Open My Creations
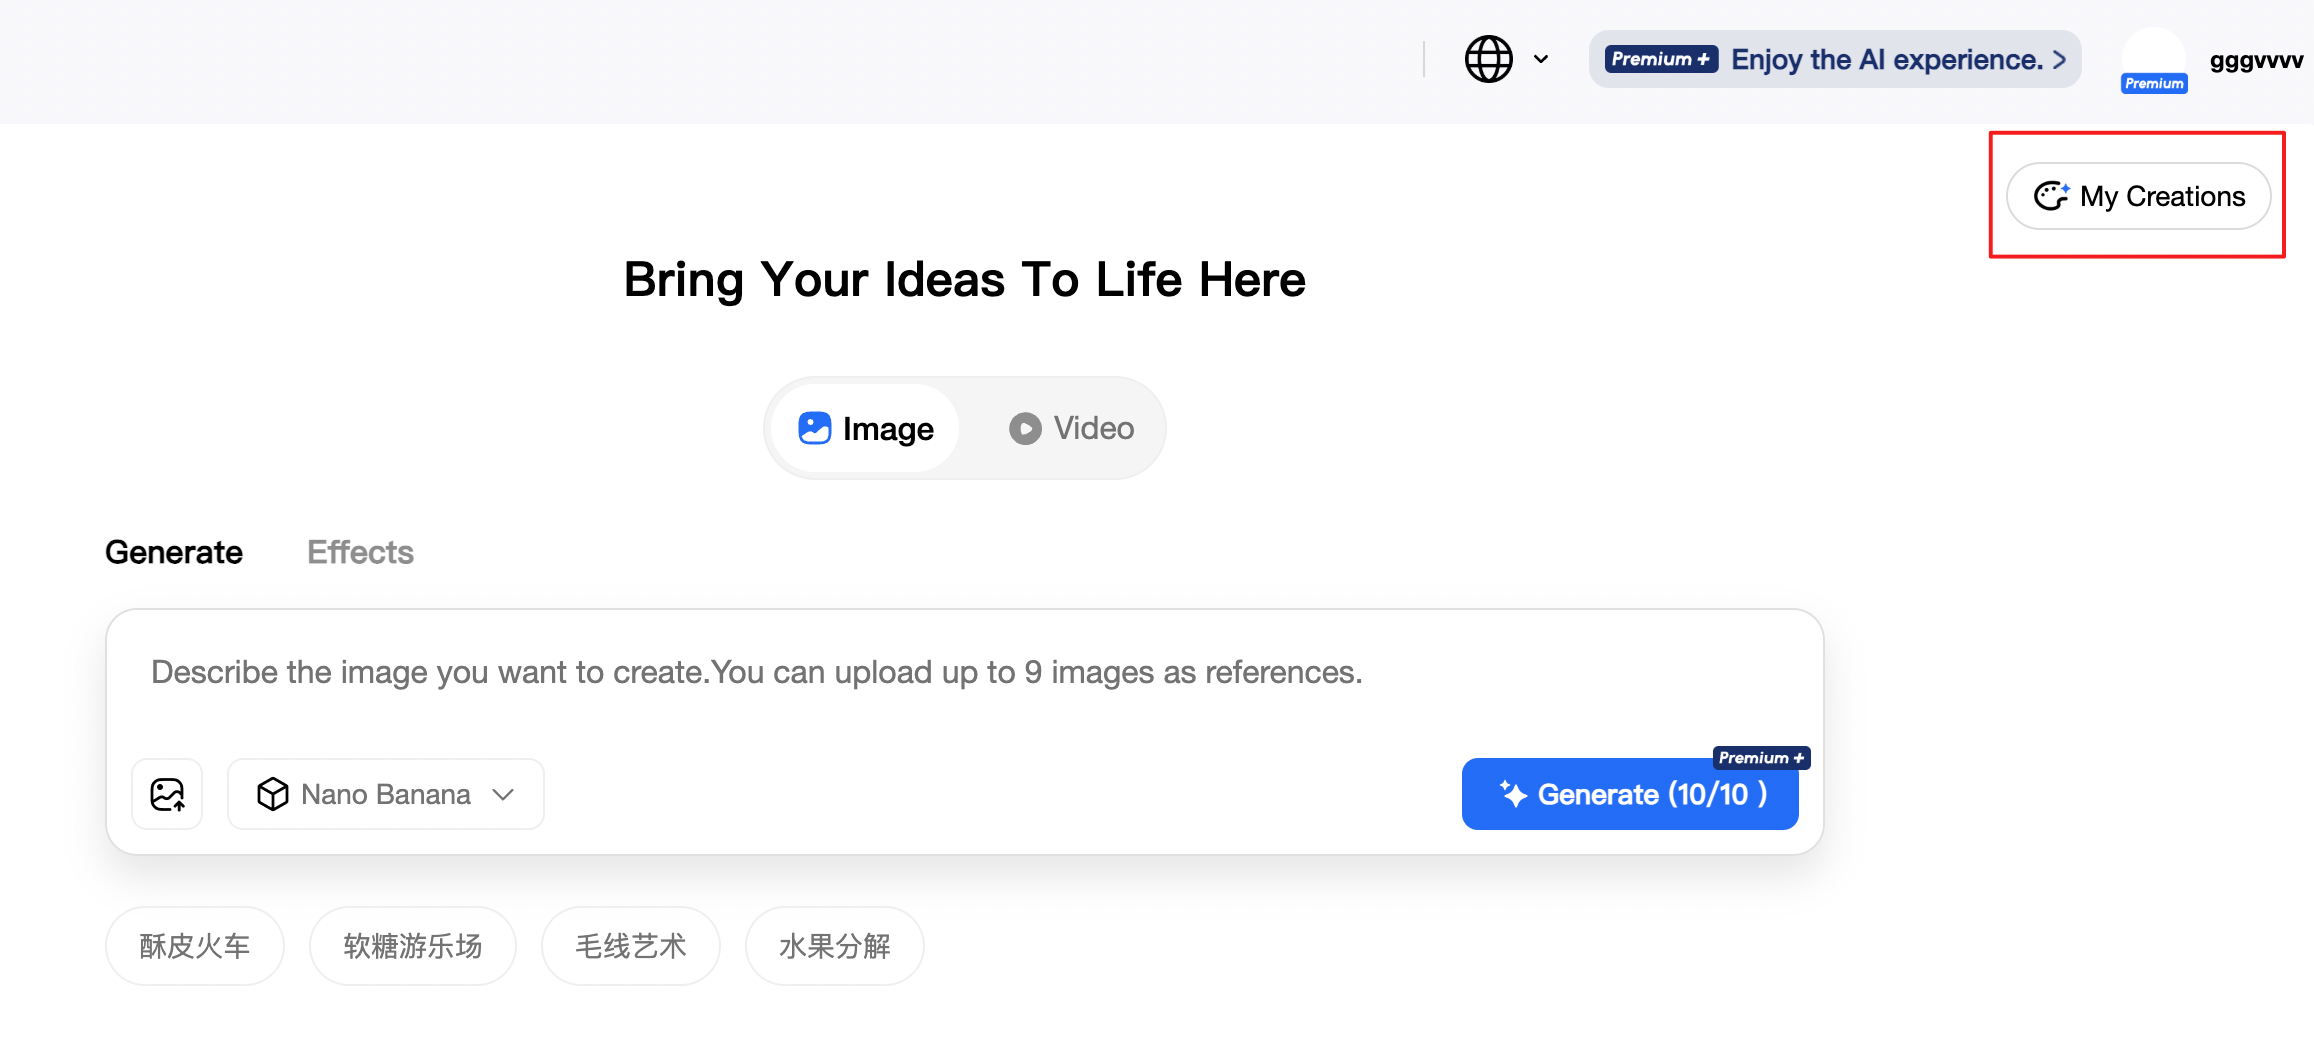Viewport: 2314px width, 1056px height. [2139, 196]
